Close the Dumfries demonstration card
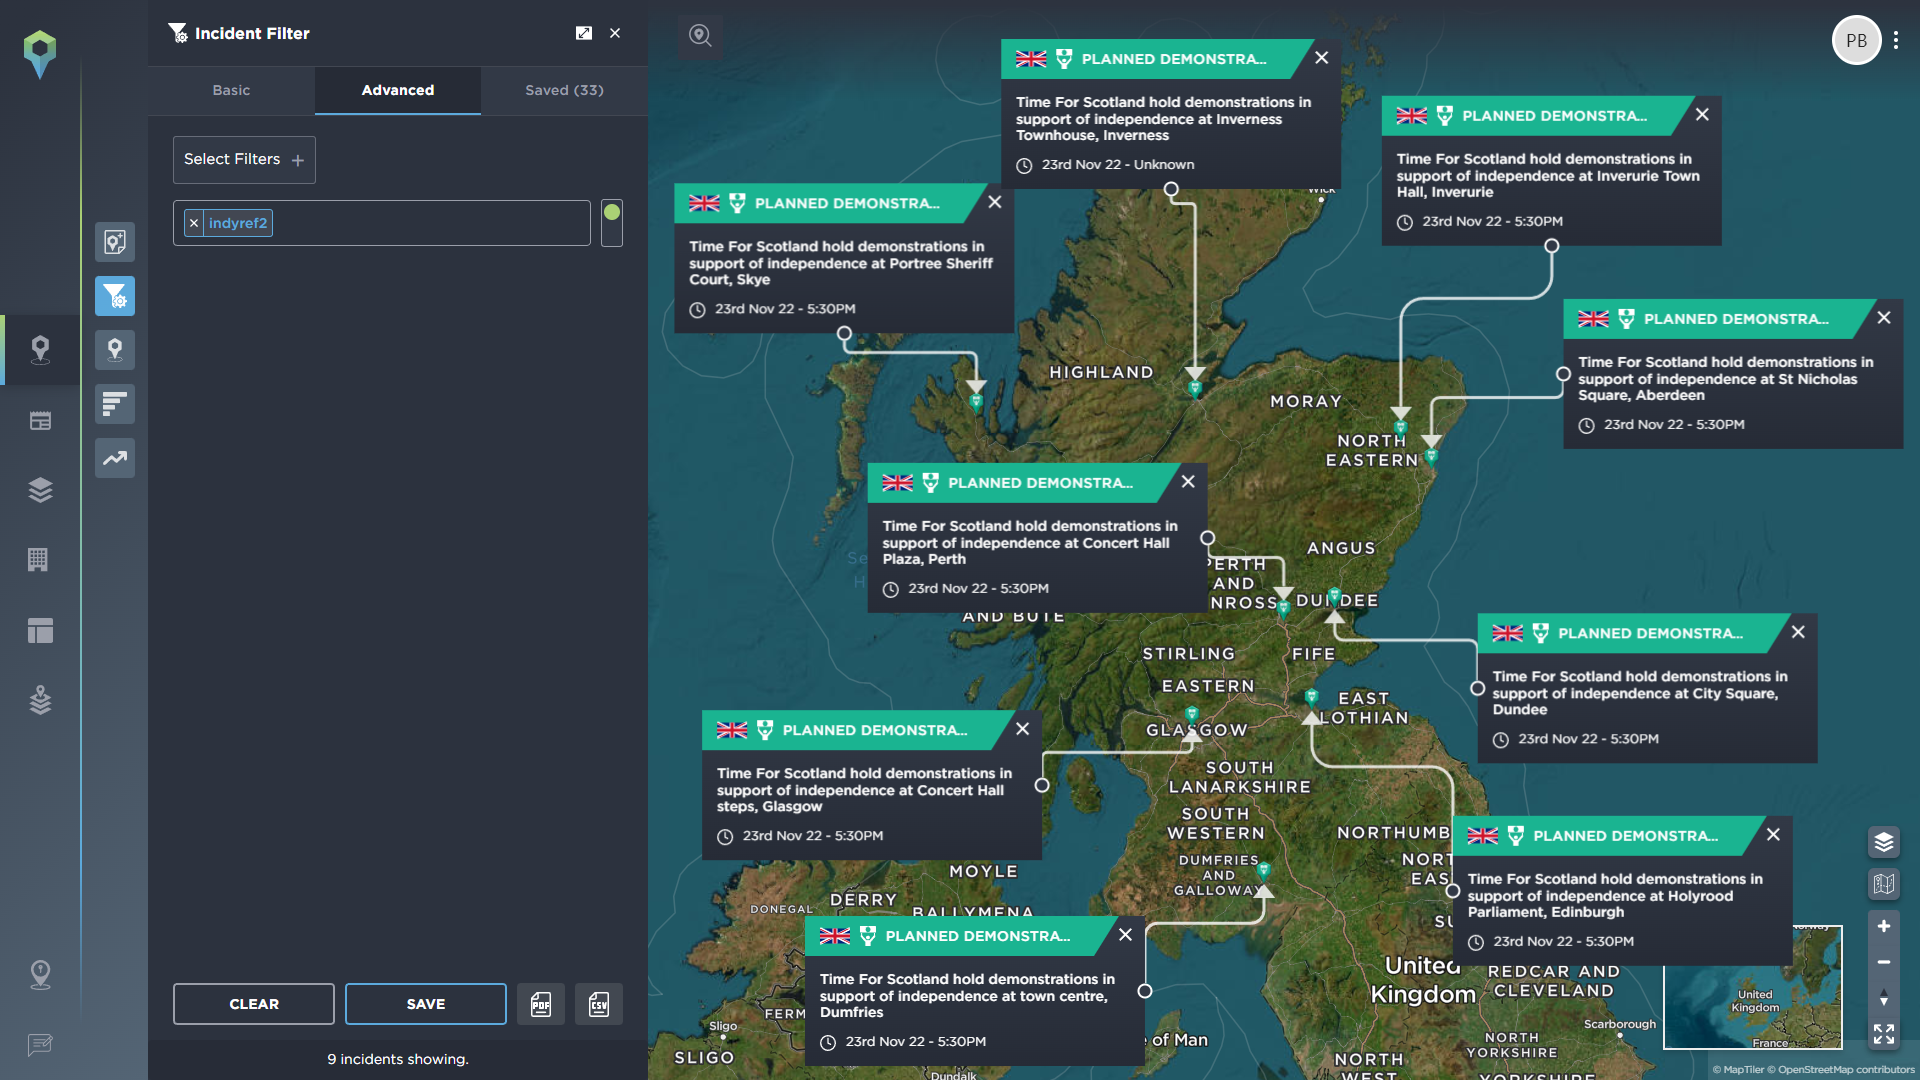1920x1080 pixels. click(x=1125, y=935)
